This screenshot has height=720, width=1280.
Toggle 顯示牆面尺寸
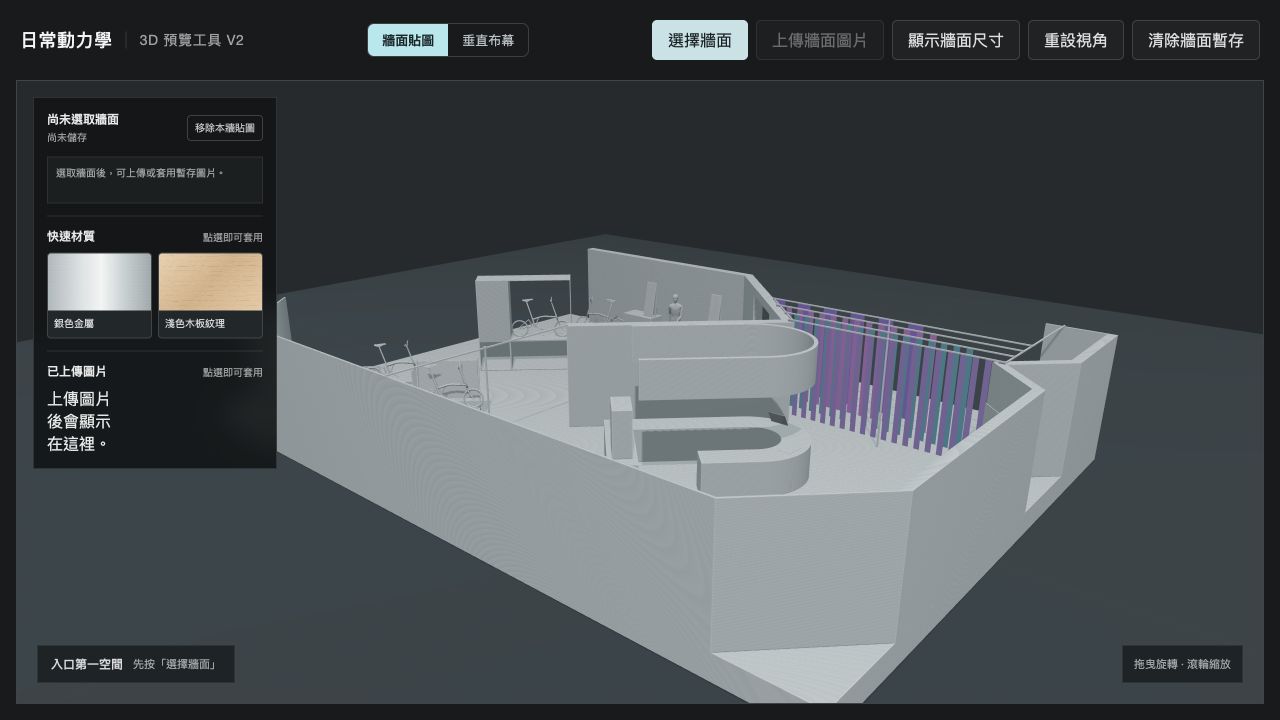pos(956,40)
